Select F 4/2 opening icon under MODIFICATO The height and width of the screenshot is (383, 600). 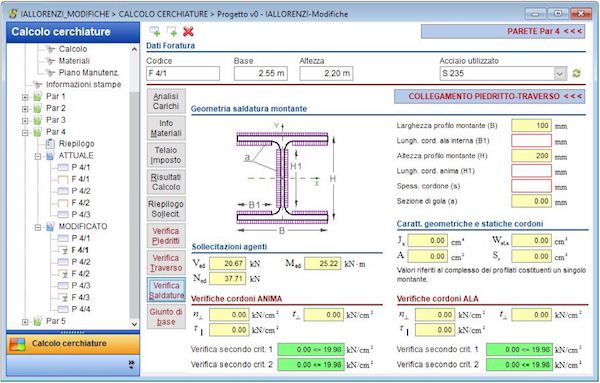point(63,274)
